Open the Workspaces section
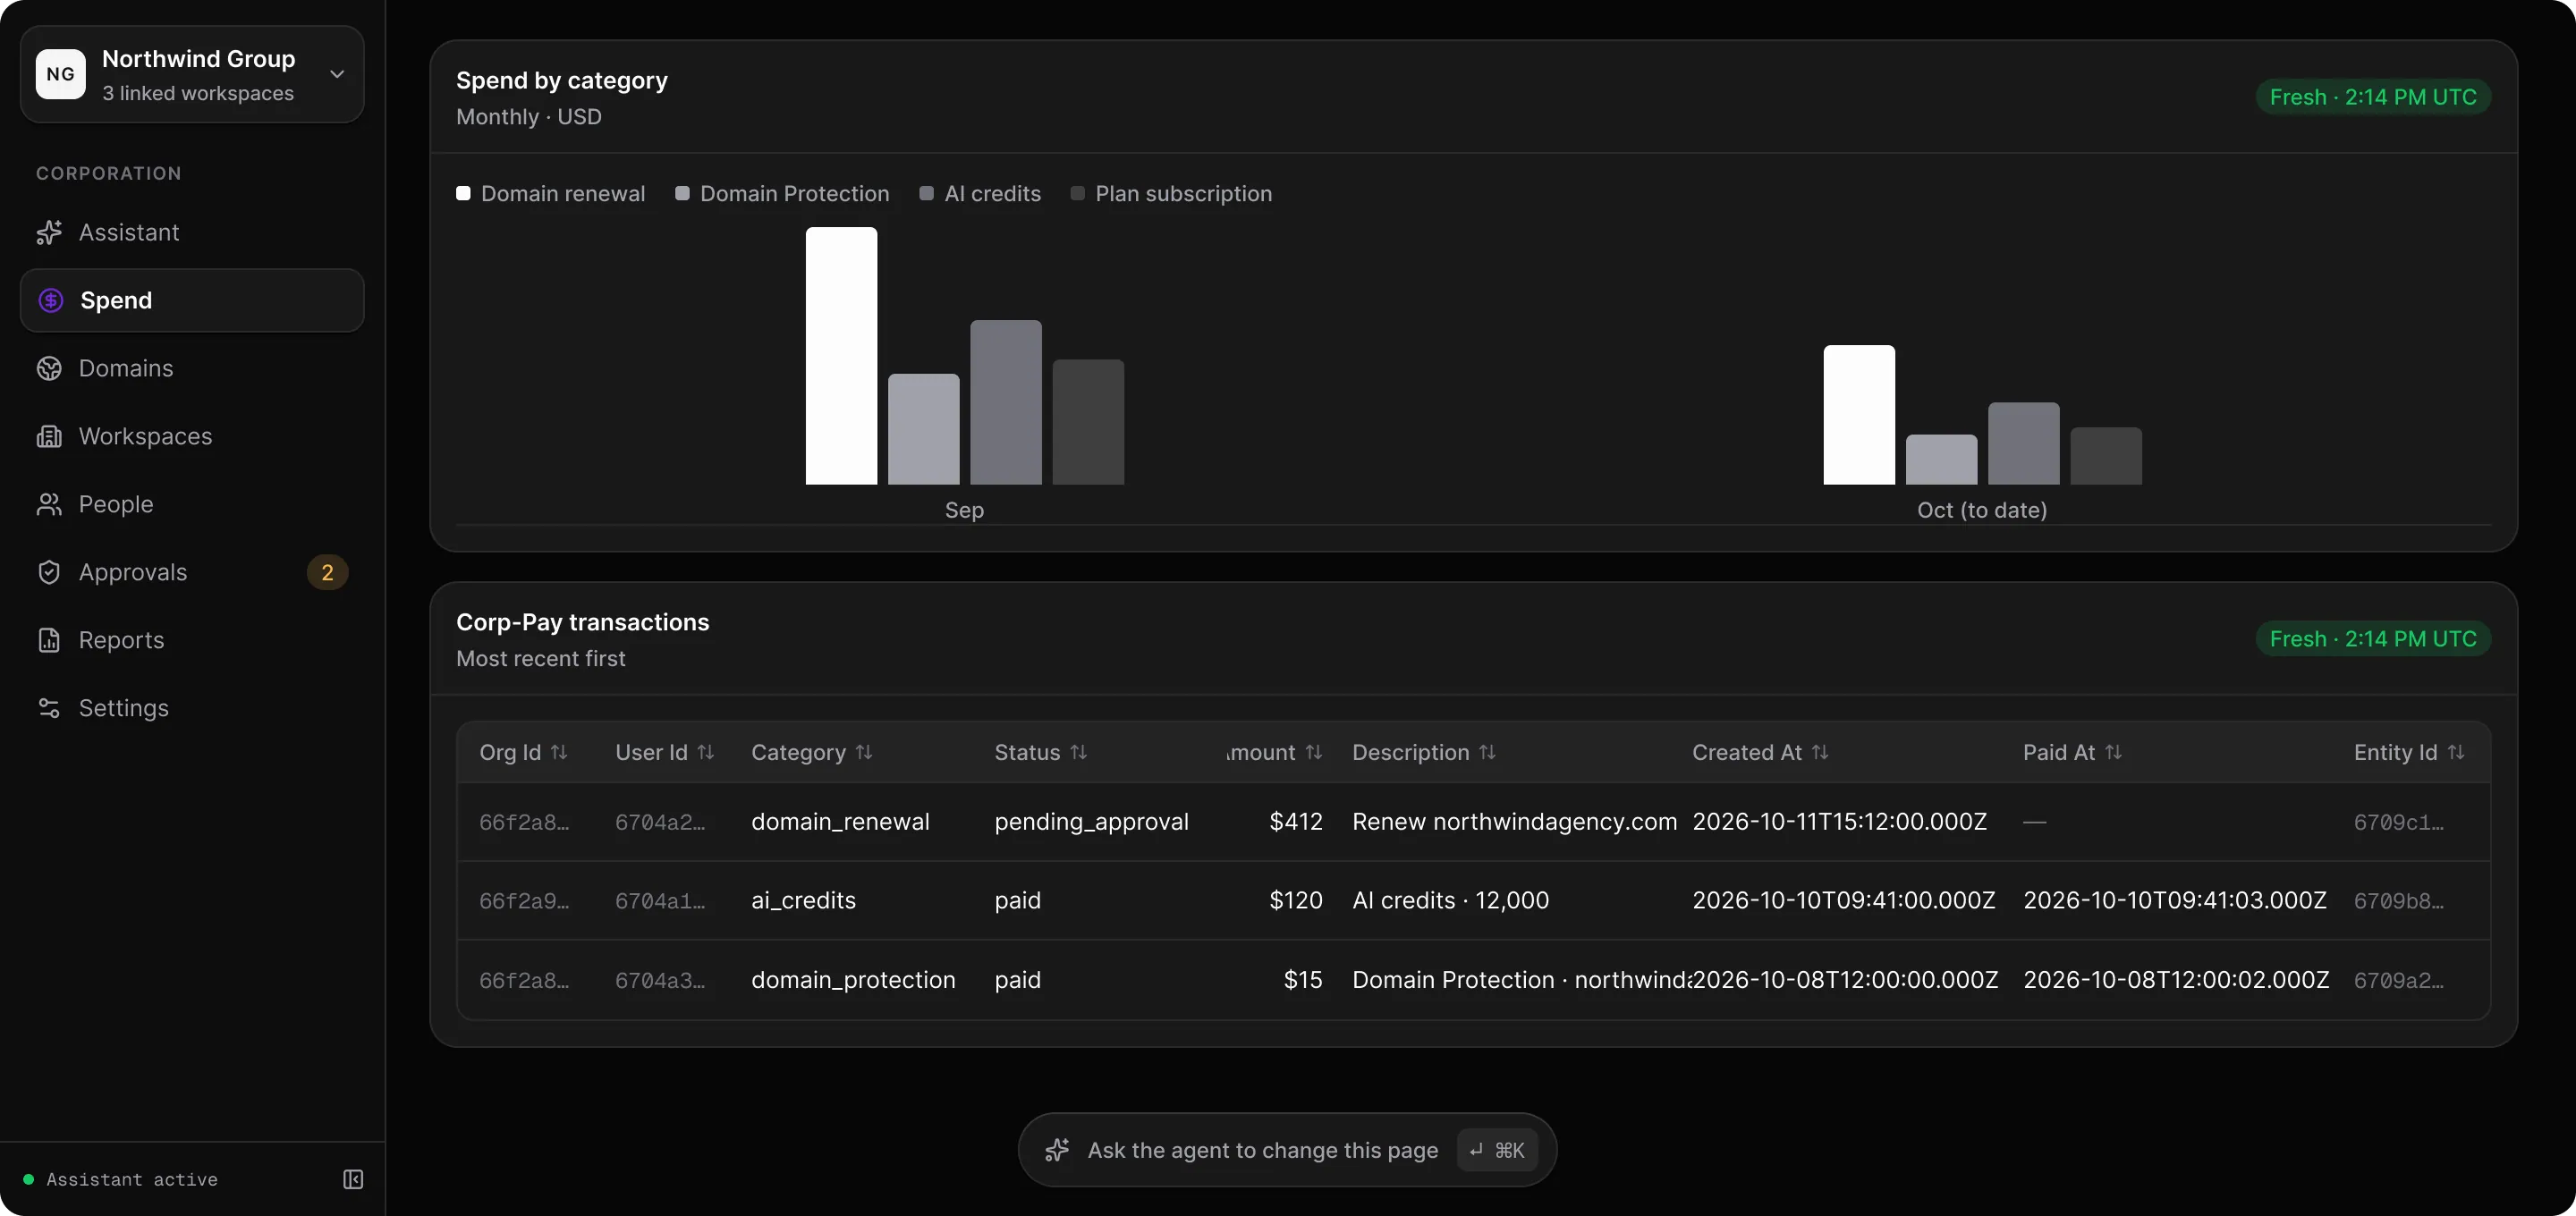This screenshot has height=1216, width=2576. pyautogui.click(x=192, y=436)
